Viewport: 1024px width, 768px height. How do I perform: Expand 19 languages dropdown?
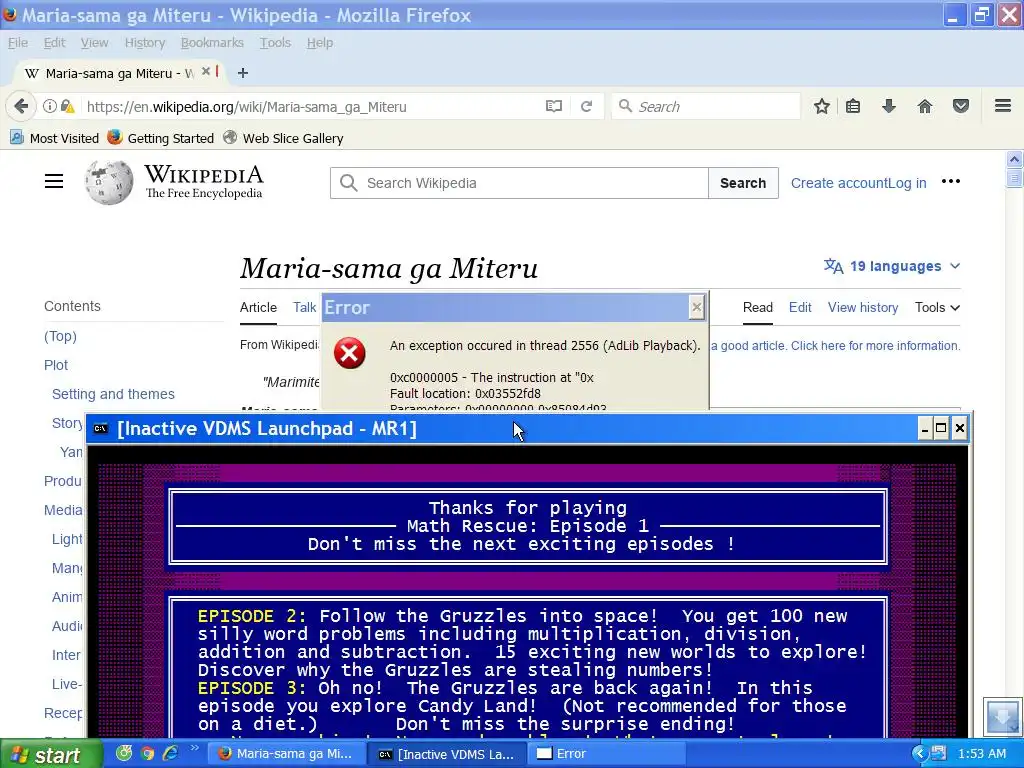[x=892, y=266]
